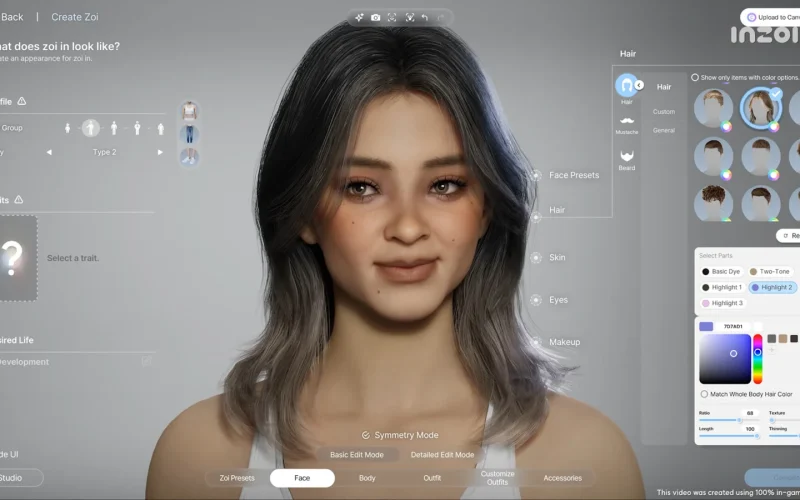800x500 pixels.
Task: Activate Basic Edit Mode
Action: pos(357,455)
